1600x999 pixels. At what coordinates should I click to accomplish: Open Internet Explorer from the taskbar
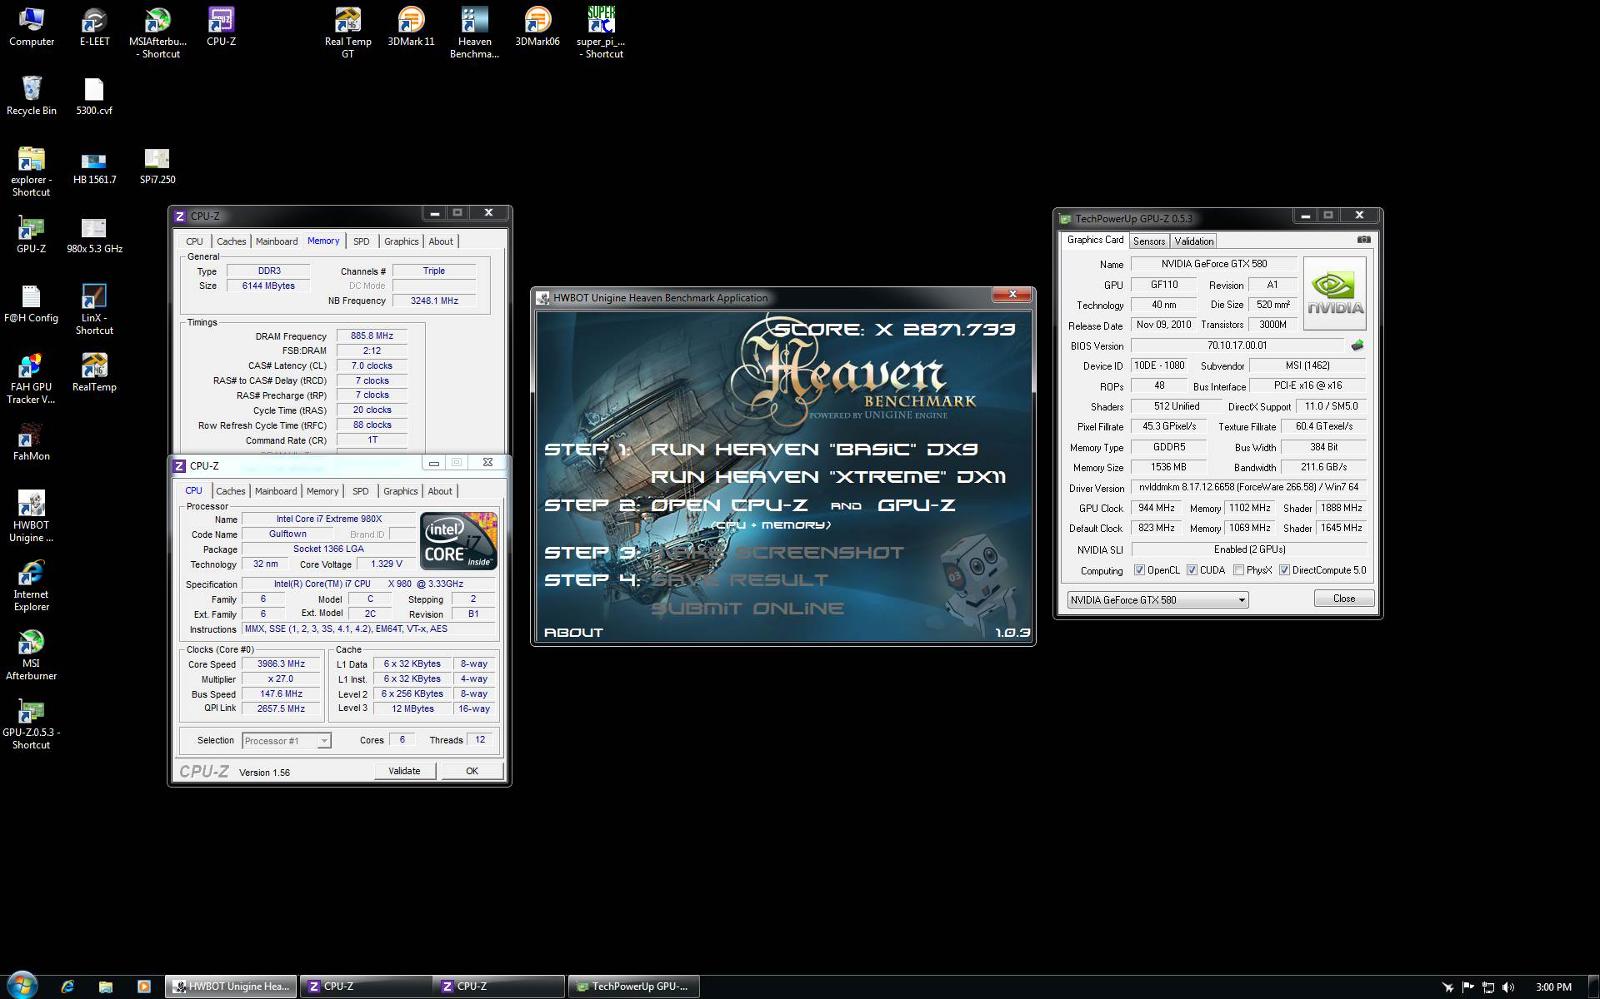click(67, 986)
